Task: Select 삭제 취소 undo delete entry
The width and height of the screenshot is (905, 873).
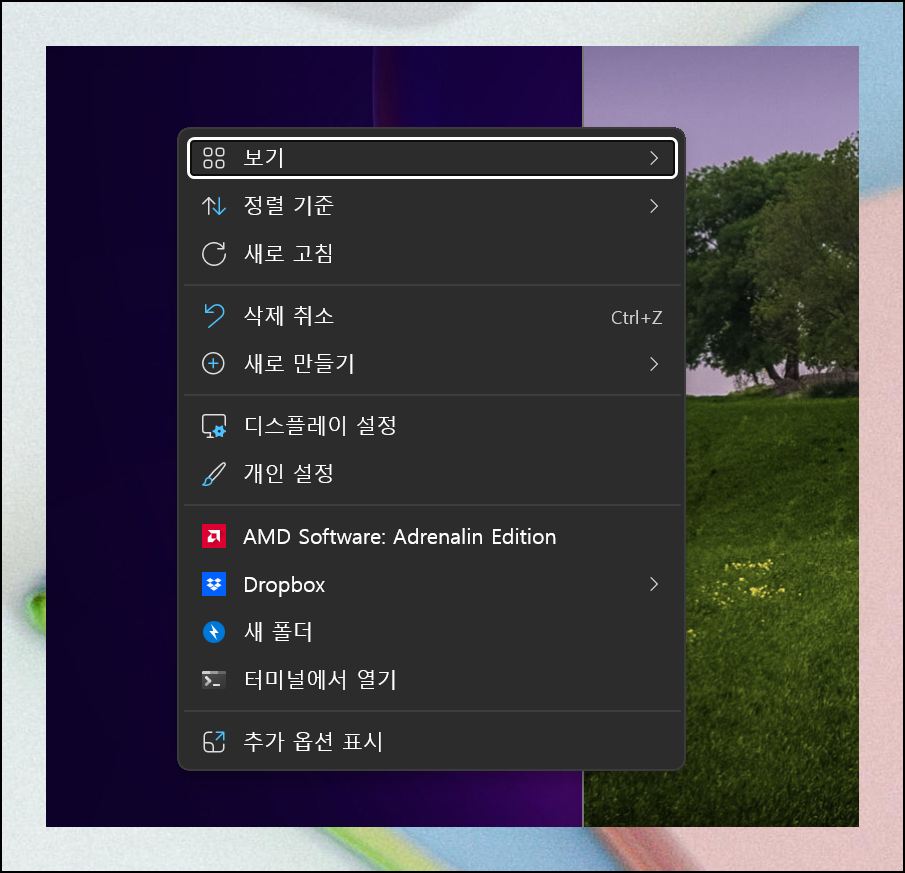Action: click(432, 316)
